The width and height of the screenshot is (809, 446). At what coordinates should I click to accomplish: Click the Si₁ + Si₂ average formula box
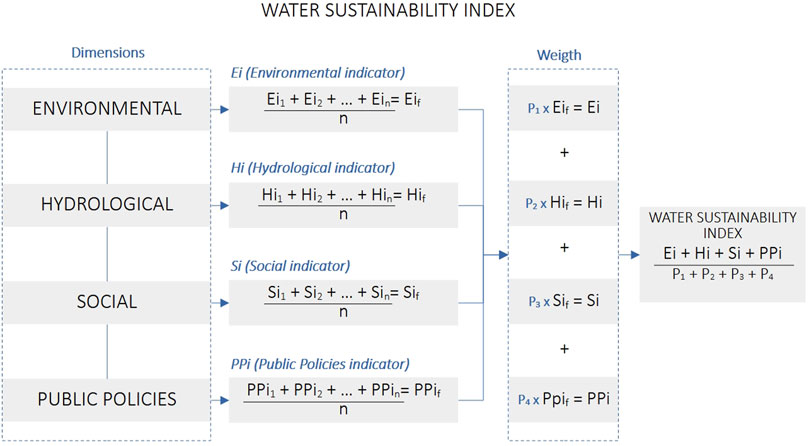point(344,301)
